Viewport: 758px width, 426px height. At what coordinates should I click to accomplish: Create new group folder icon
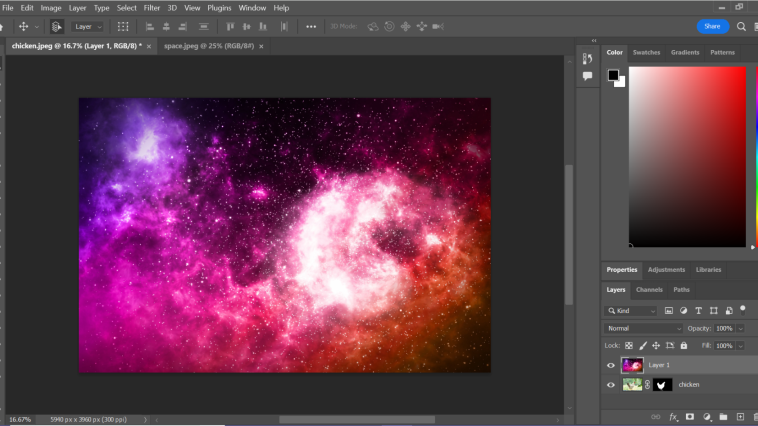[723, 417]
